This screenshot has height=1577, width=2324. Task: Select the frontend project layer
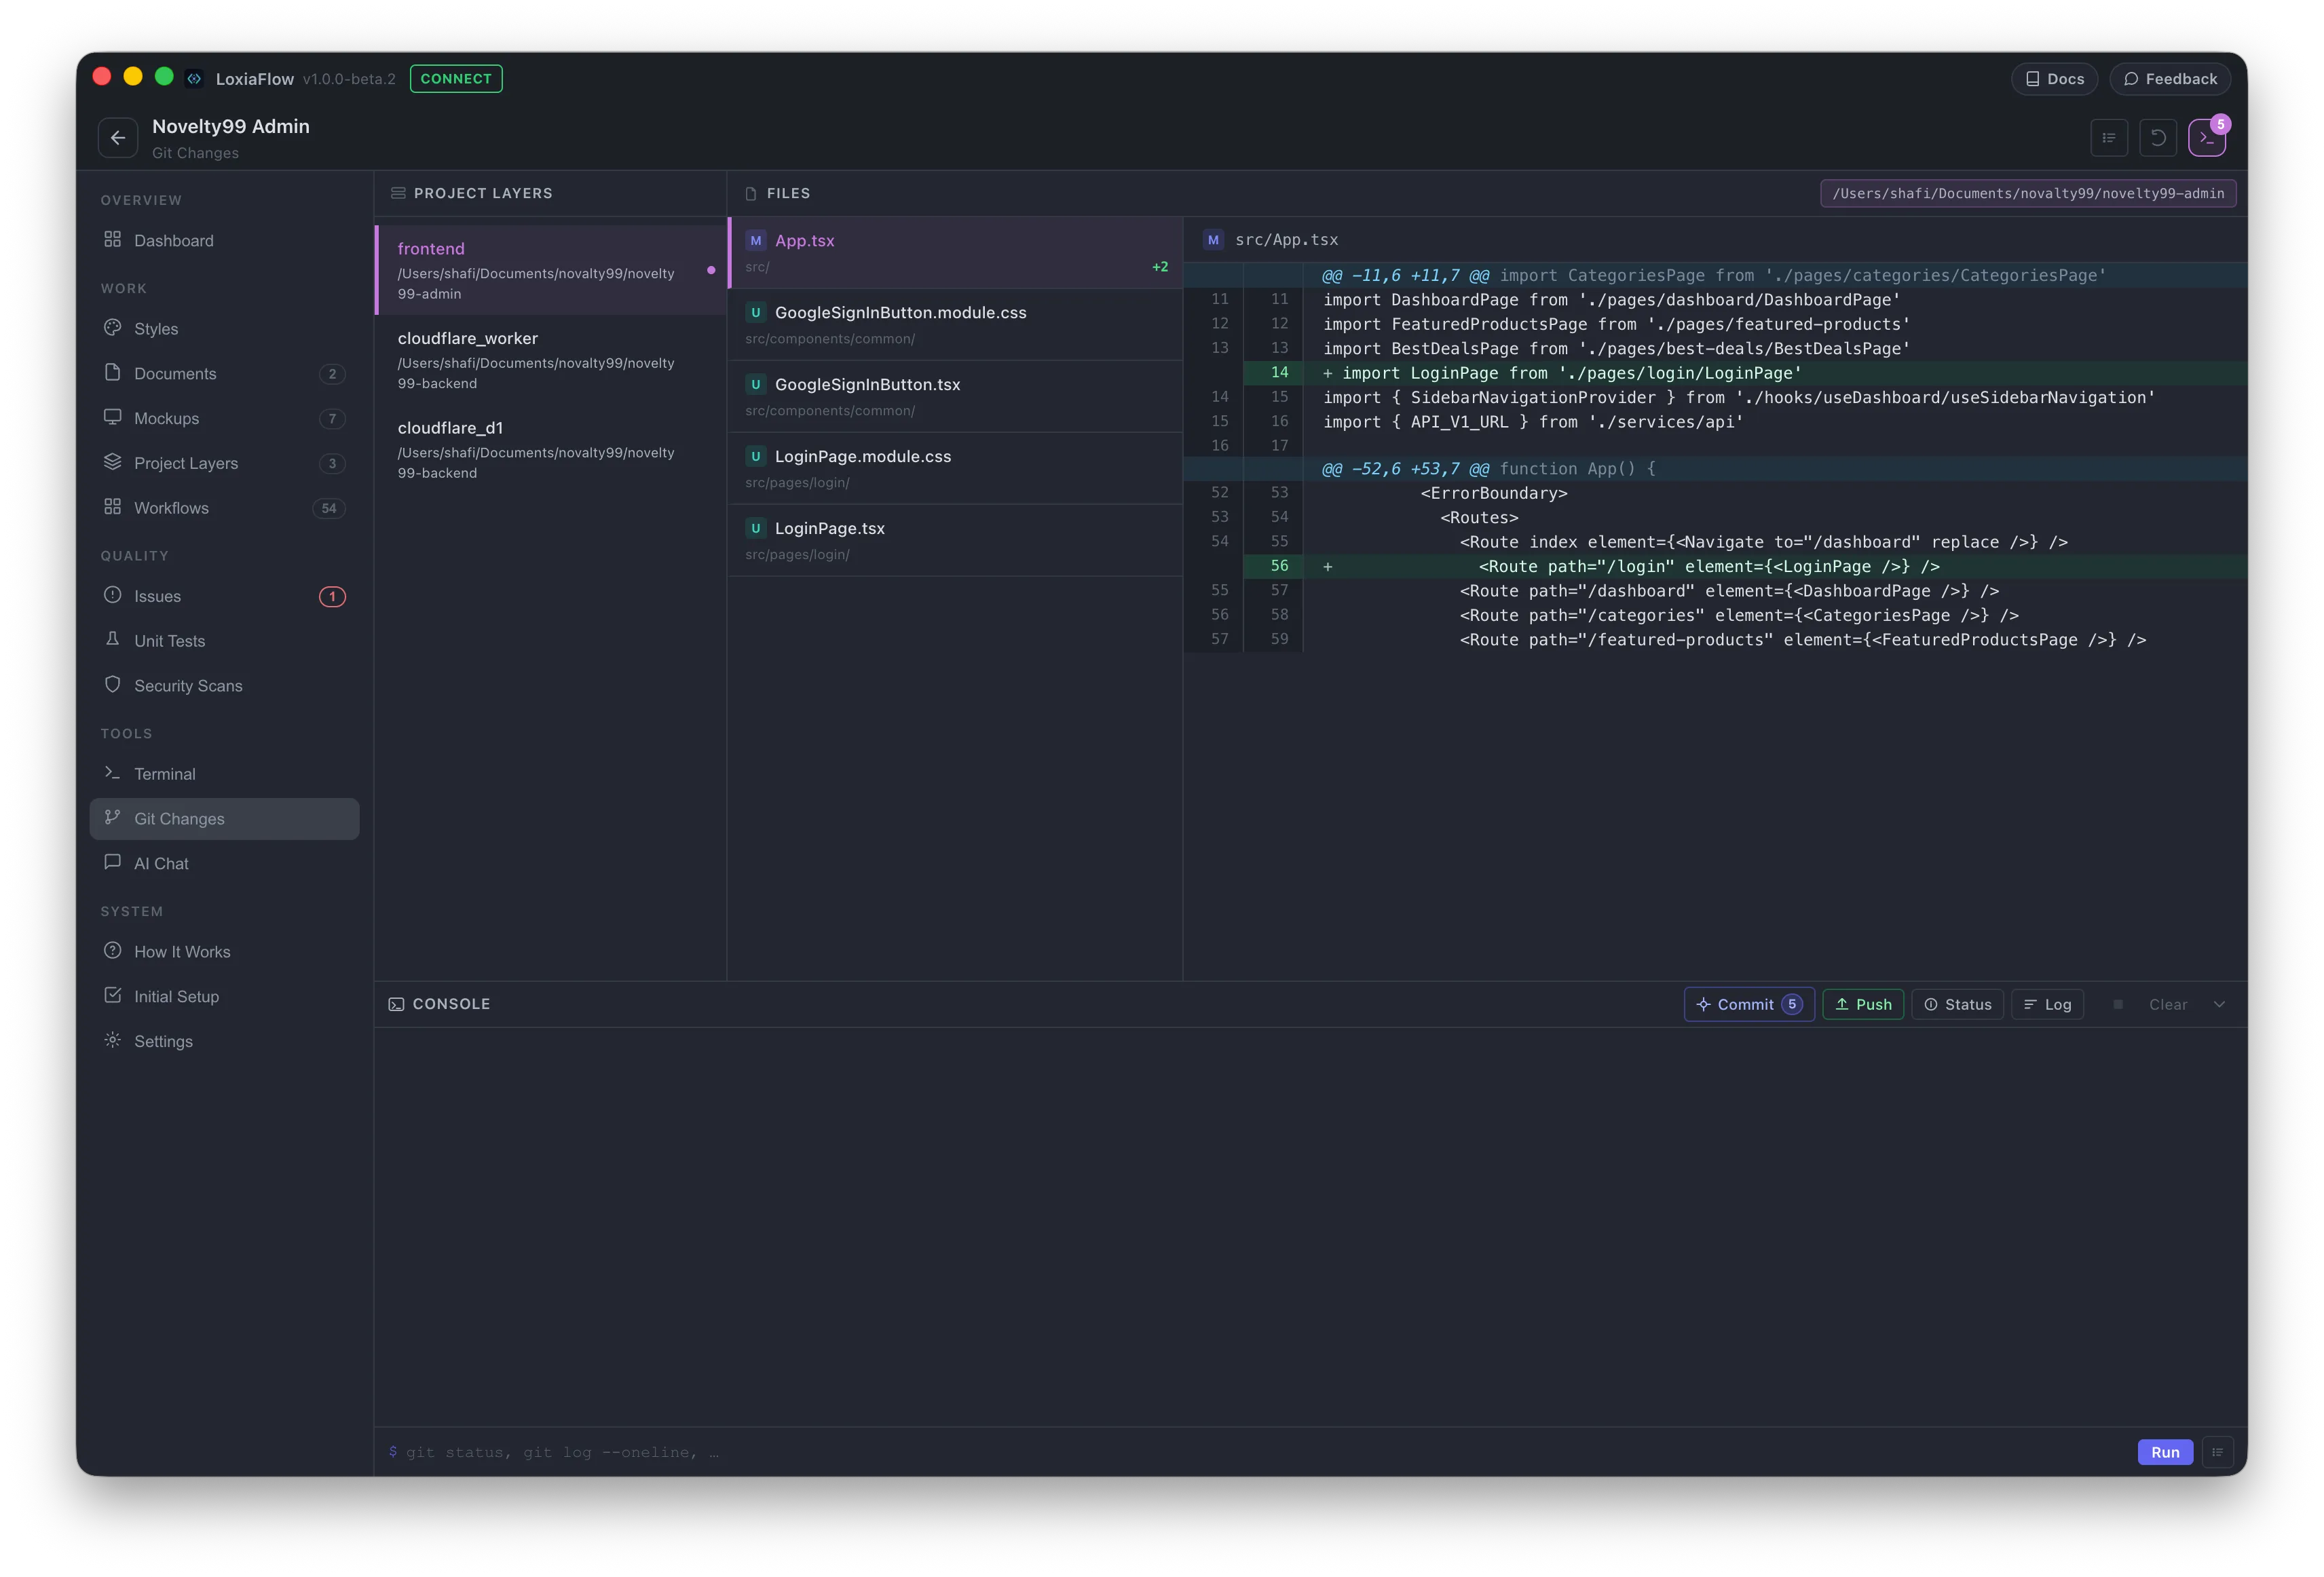(551, 270)
